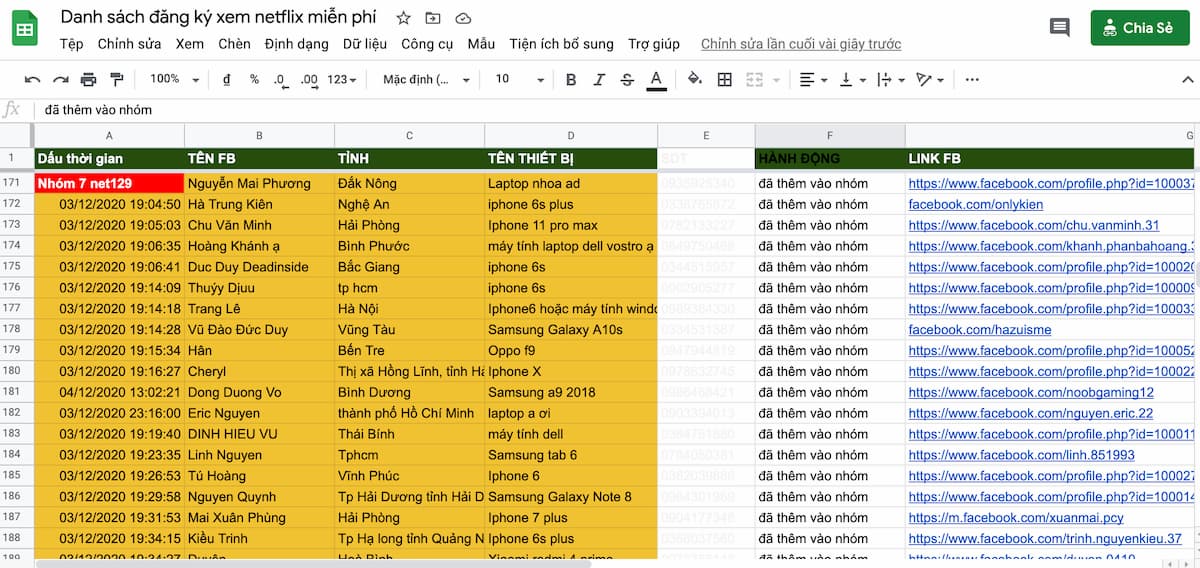1200x568 pixels.
Task: Toggle strikethrough formatting
Action: pos(627,80)
